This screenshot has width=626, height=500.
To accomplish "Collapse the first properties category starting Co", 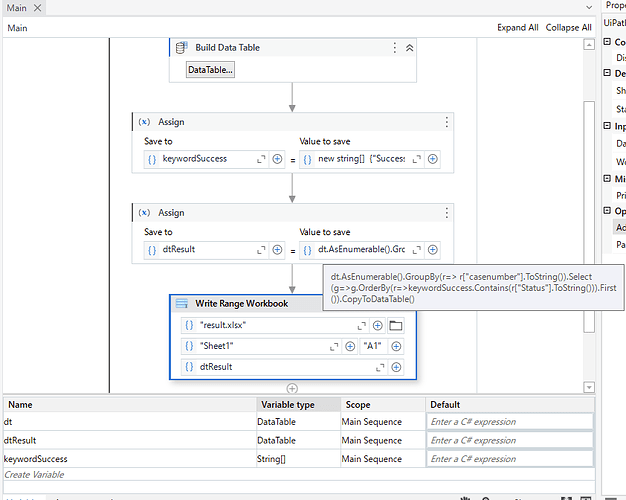I will click(x=607, y=42).
